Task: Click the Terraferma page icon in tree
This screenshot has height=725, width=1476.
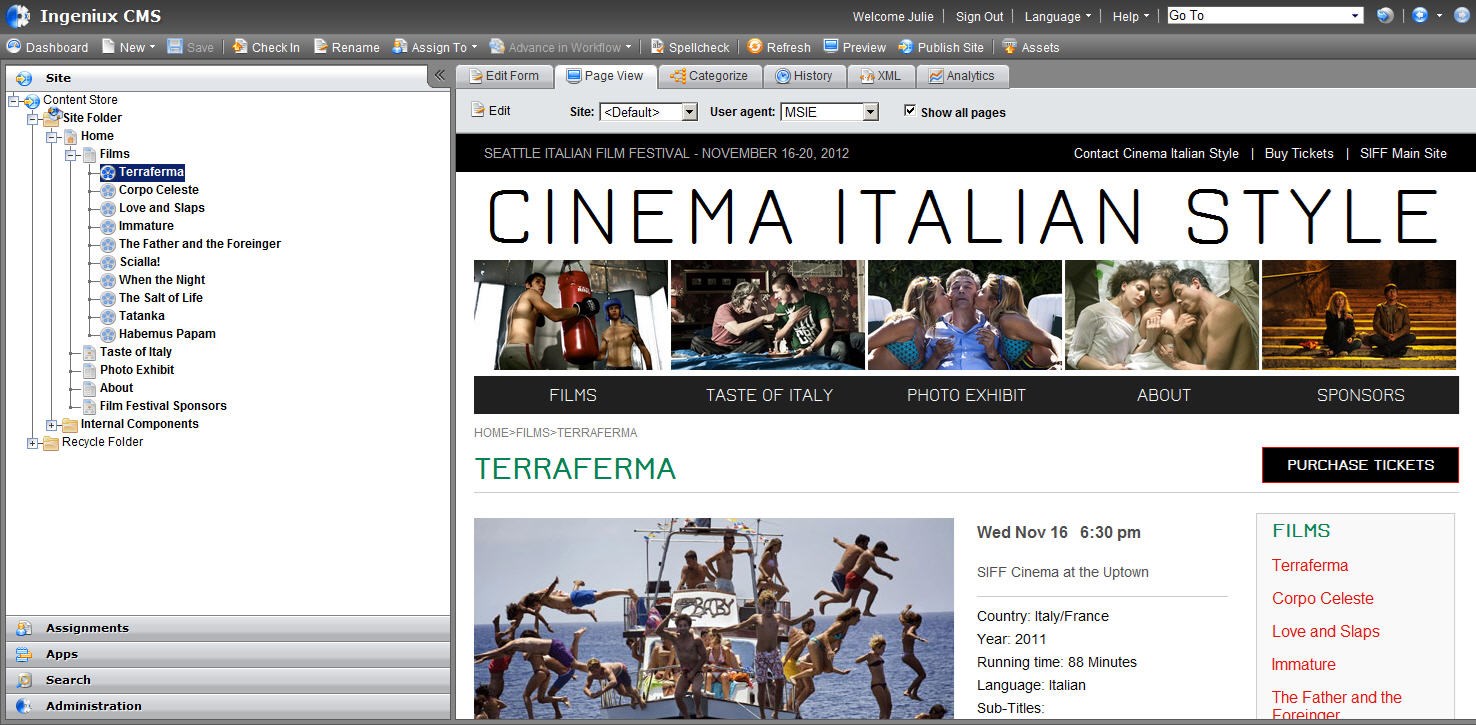Action: click(108, 173)
